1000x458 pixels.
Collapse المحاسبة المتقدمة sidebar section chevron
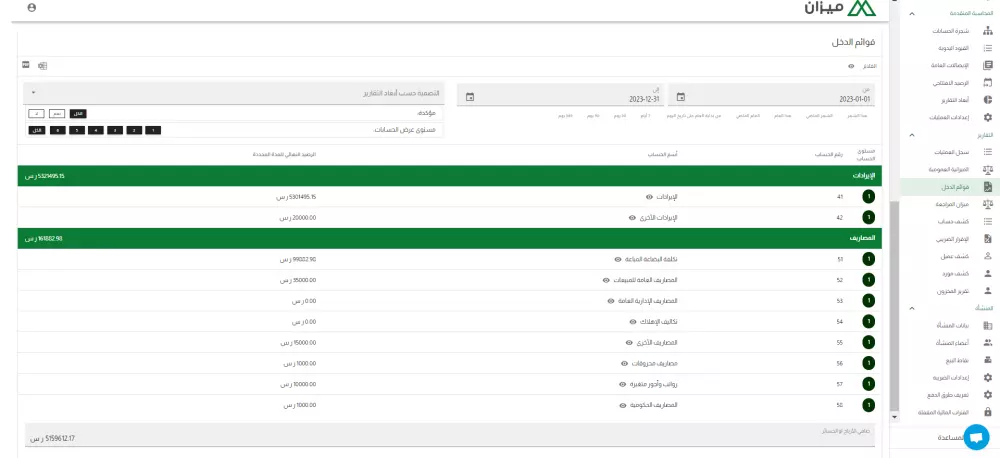pos(912,13)
